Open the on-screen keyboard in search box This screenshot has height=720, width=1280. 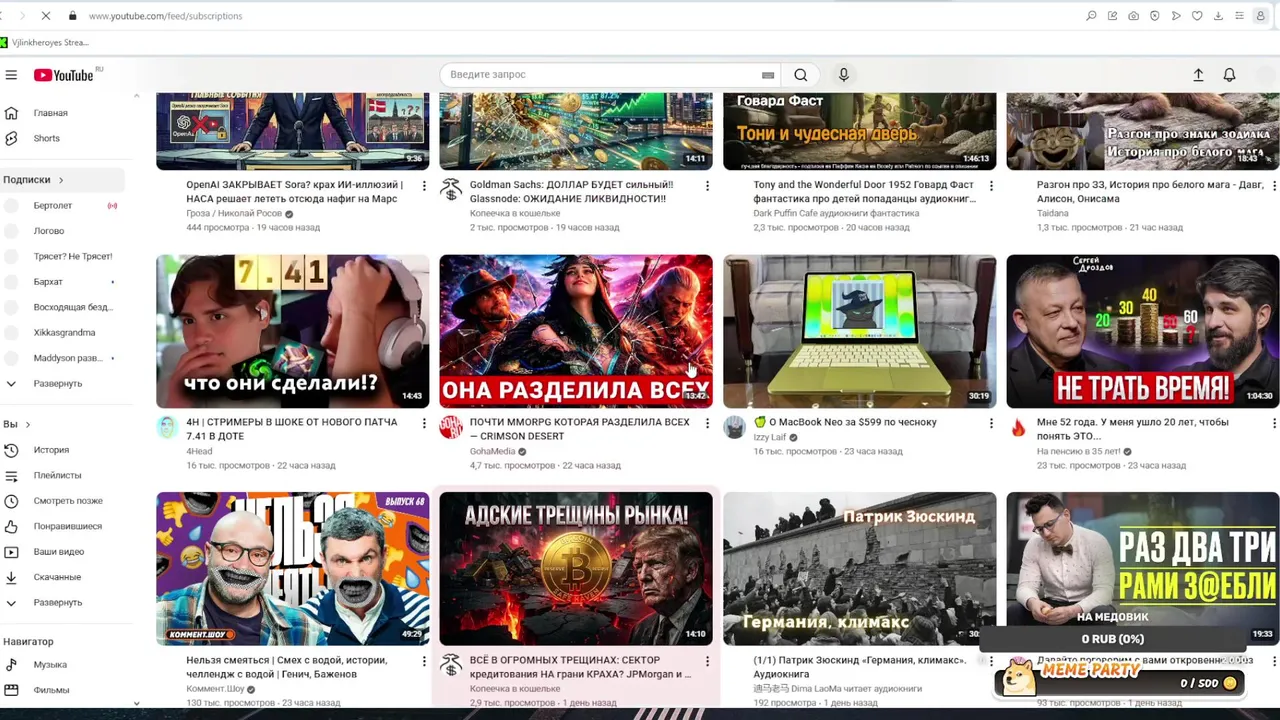tap(768, 75)
